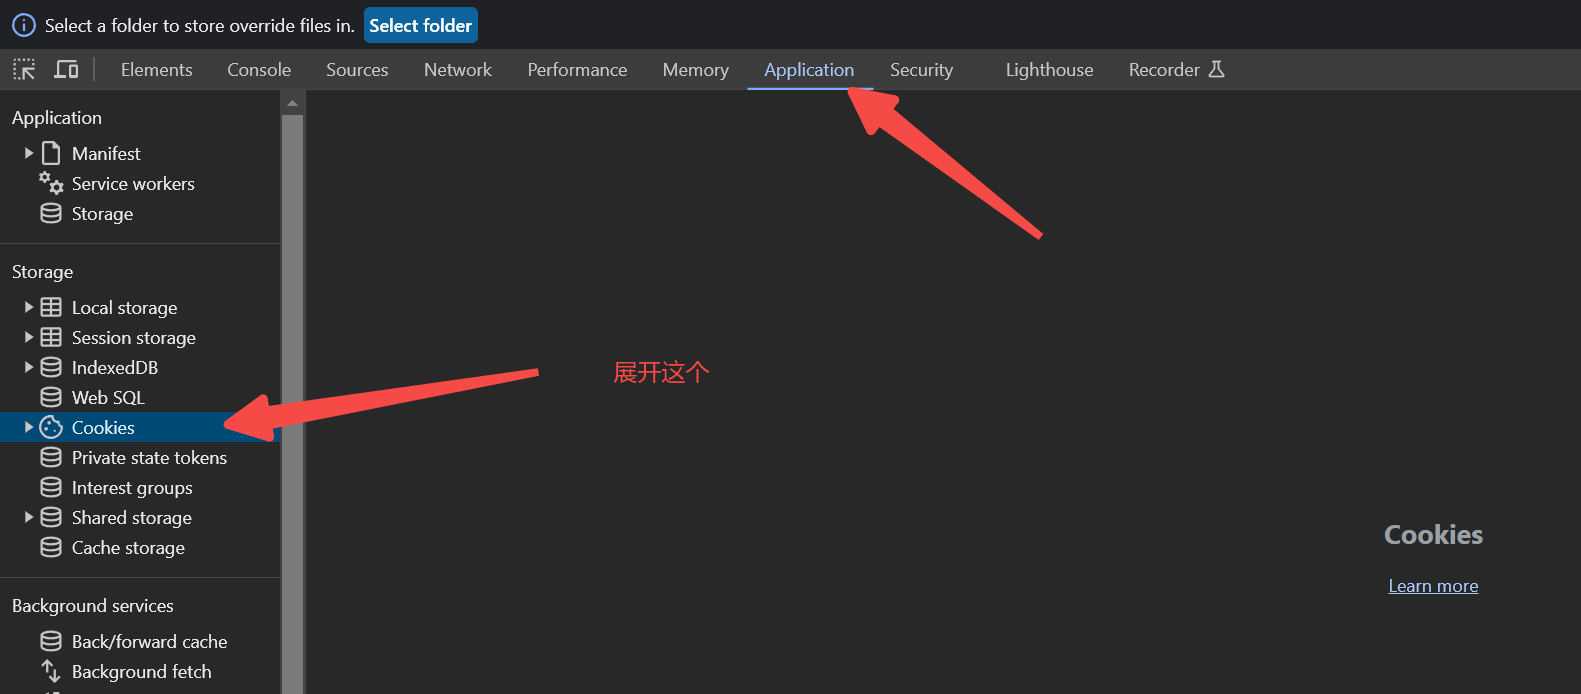Switch to the Memory tab
The image size is (1581, 694).
click(x=696, y=69)
